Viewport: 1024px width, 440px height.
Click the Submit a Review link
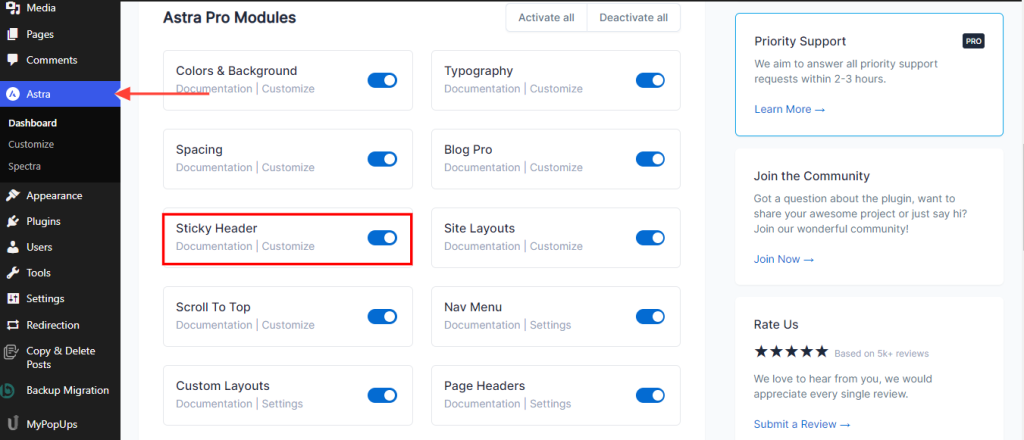(802, 424)
